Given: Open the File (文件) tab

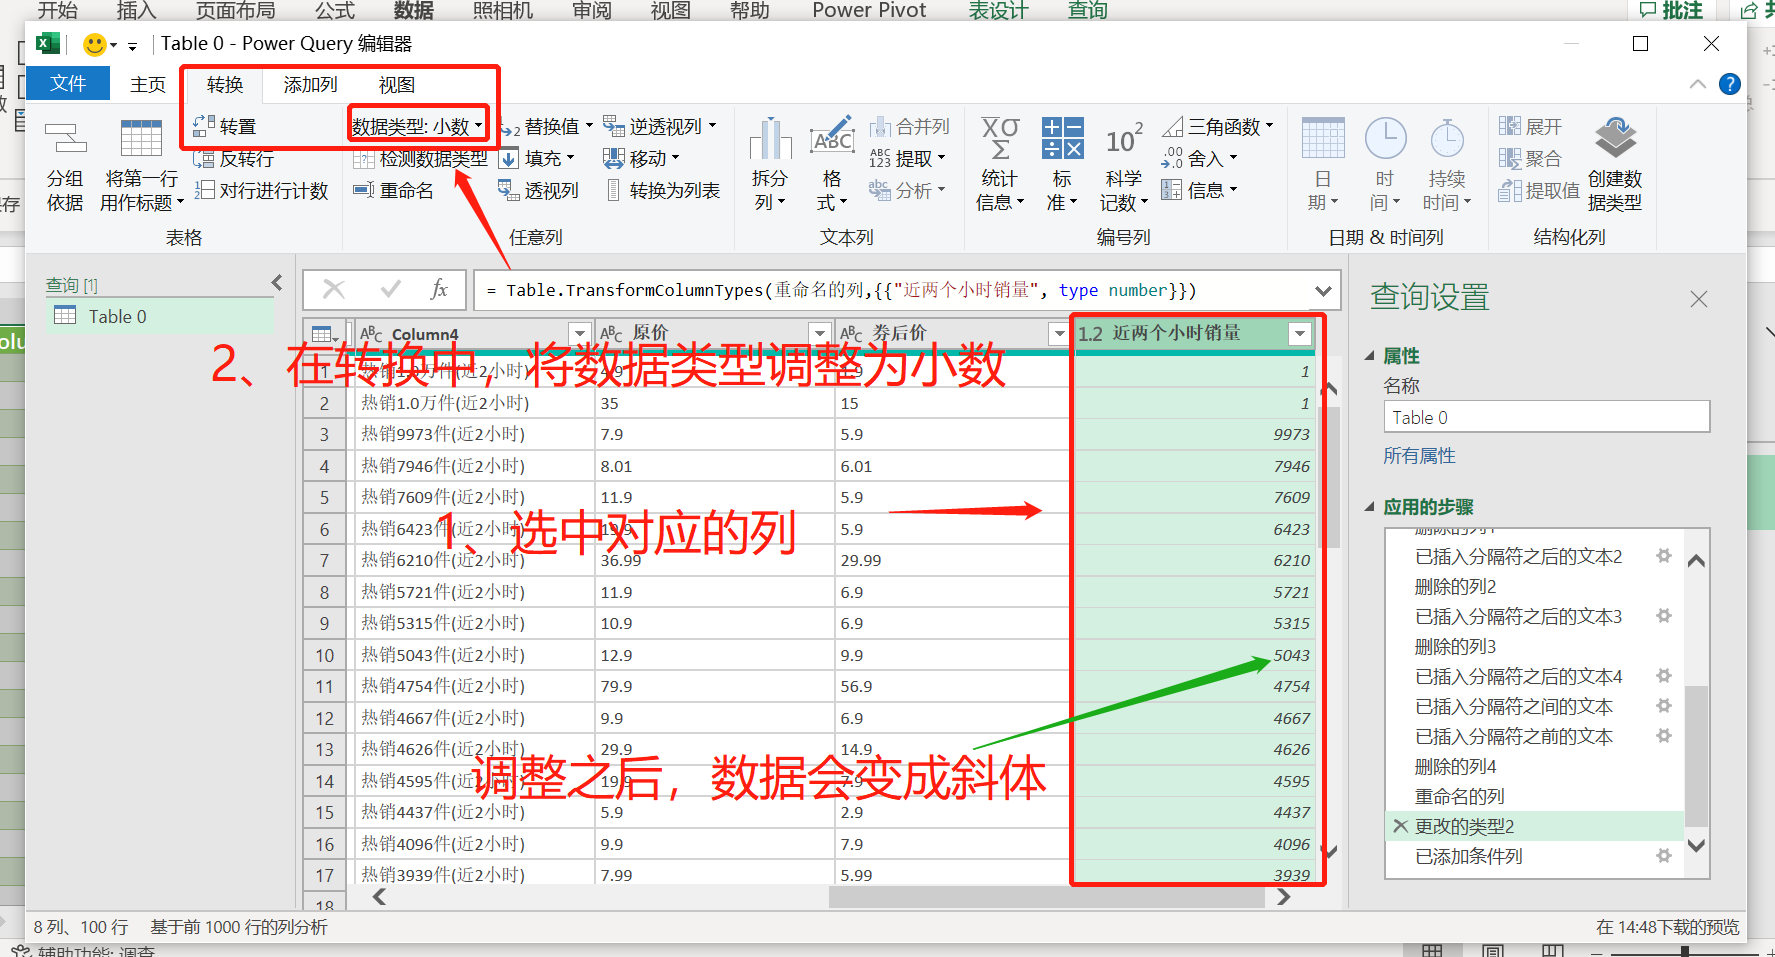Looking at the screenshot, I should [x=68, y=84].
